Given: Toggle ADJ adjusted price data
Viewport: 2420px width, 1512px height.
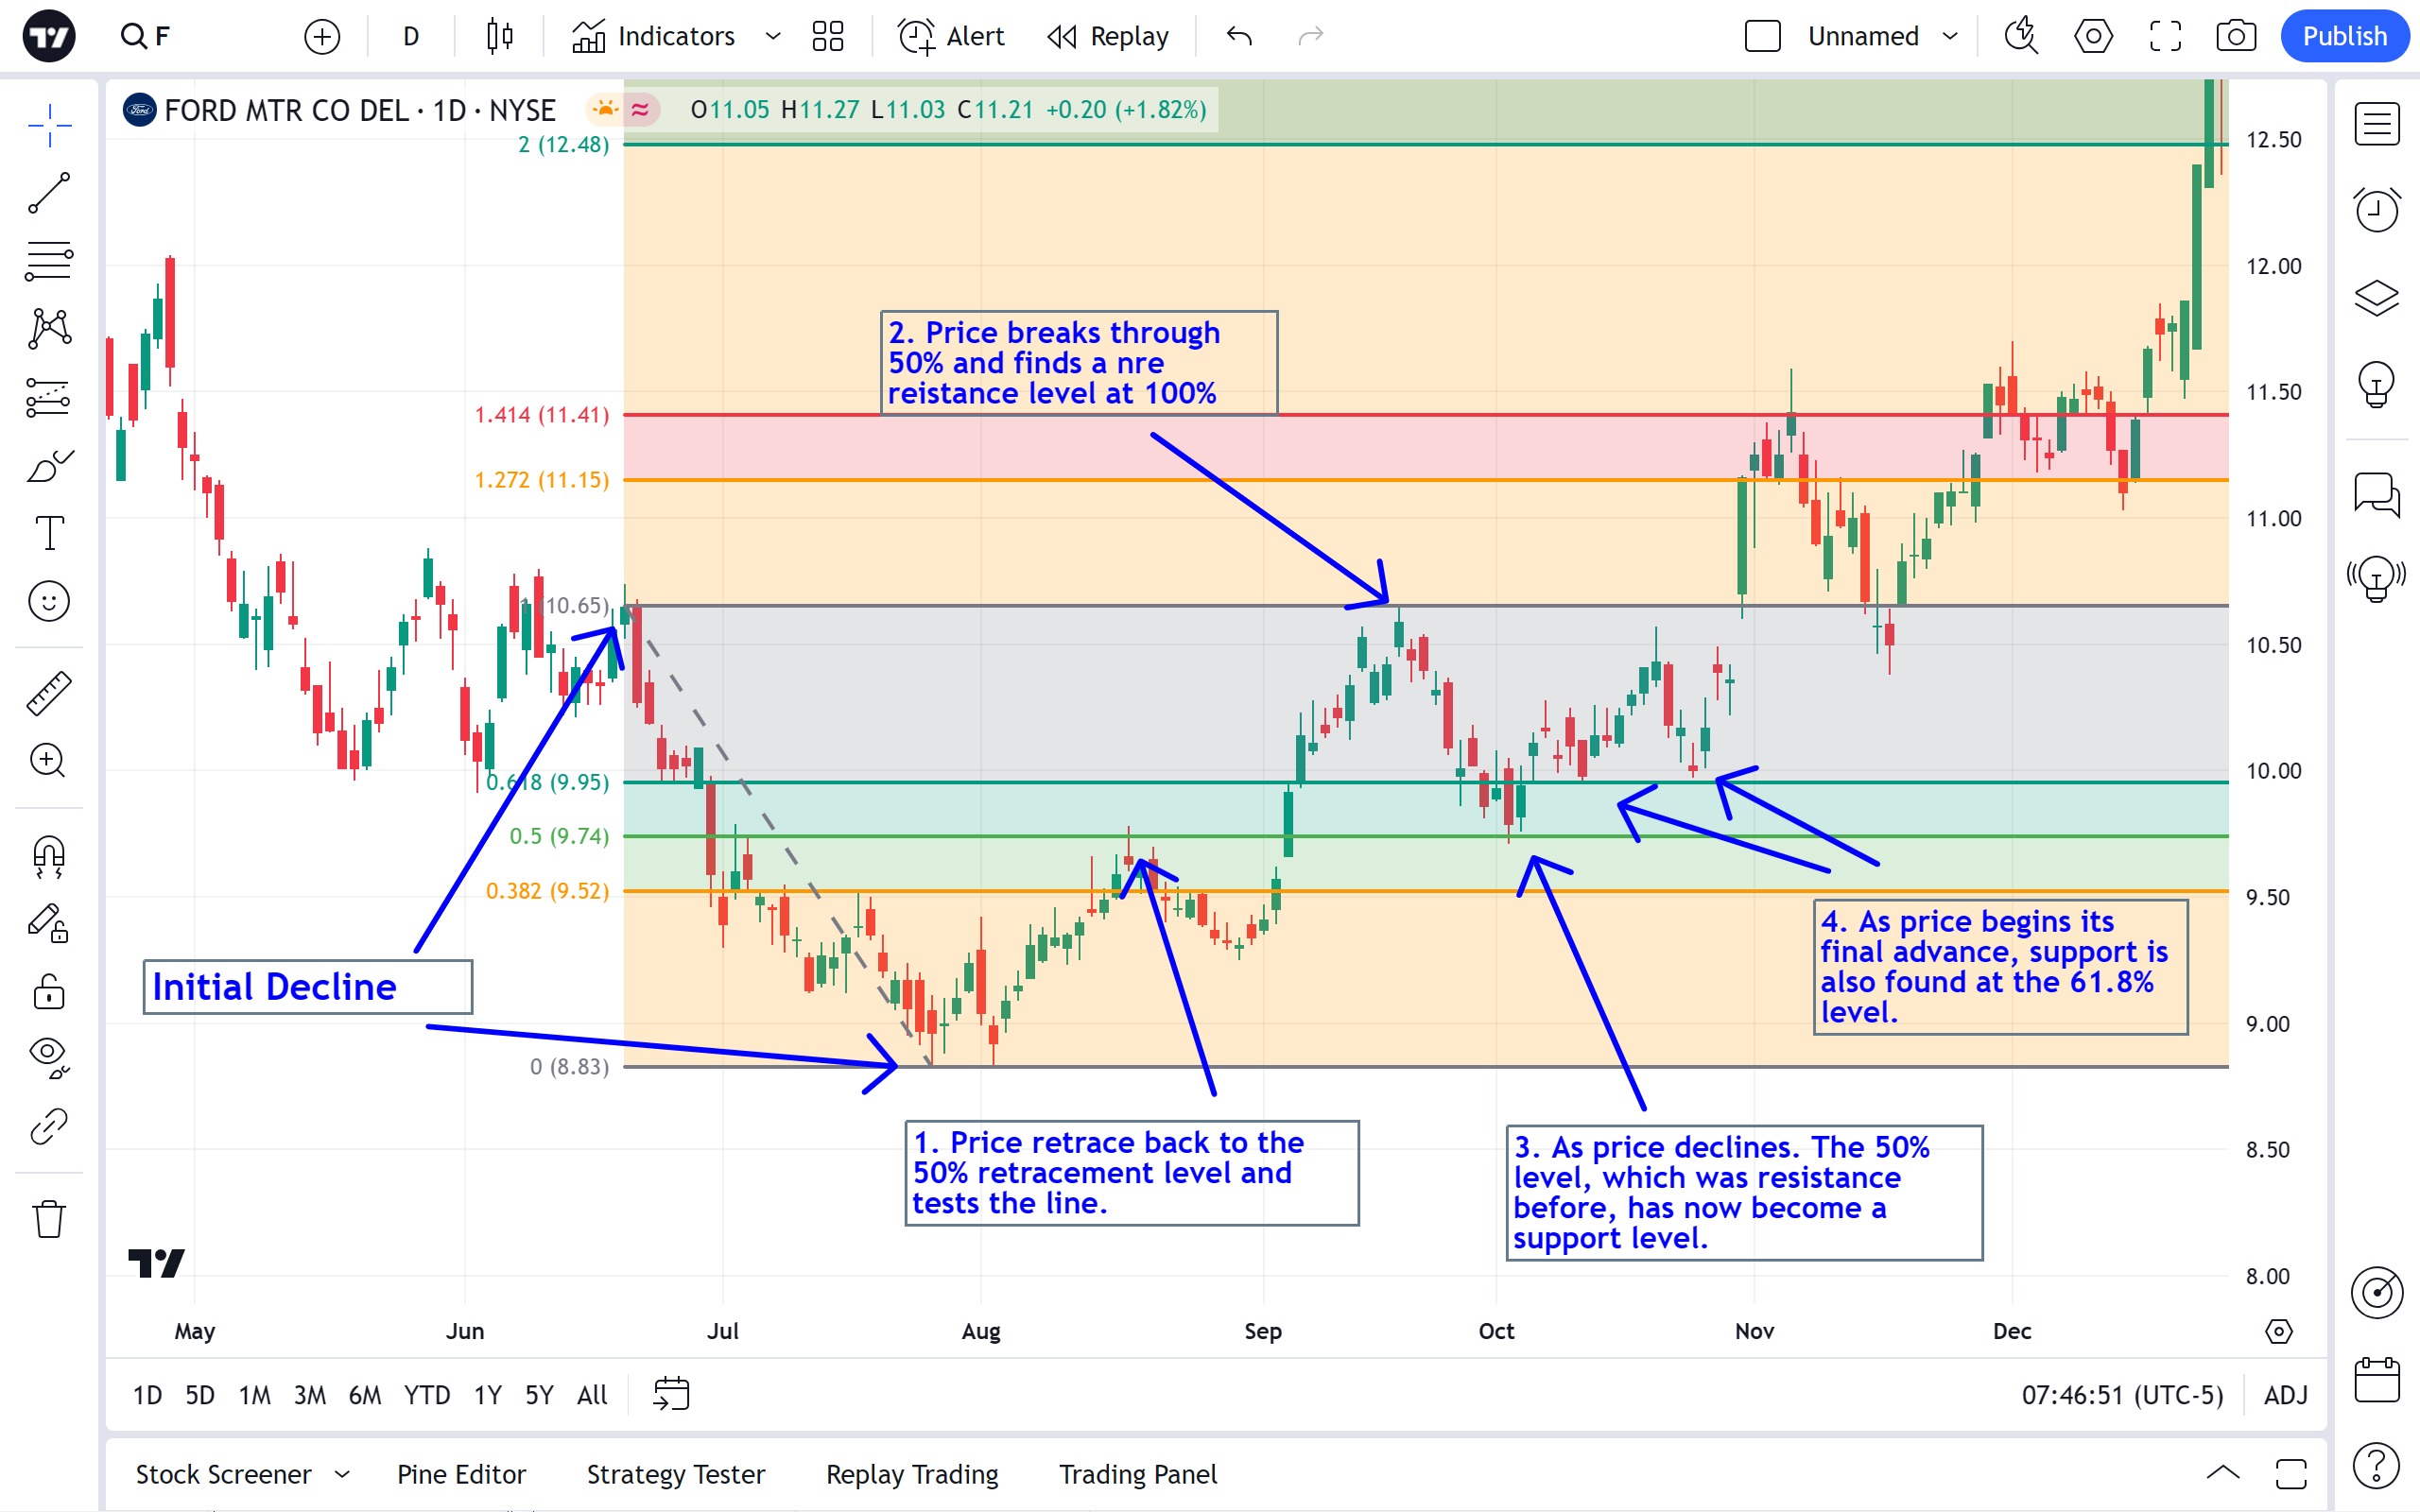Looking at the screenshot, I should [2285, 1395].
